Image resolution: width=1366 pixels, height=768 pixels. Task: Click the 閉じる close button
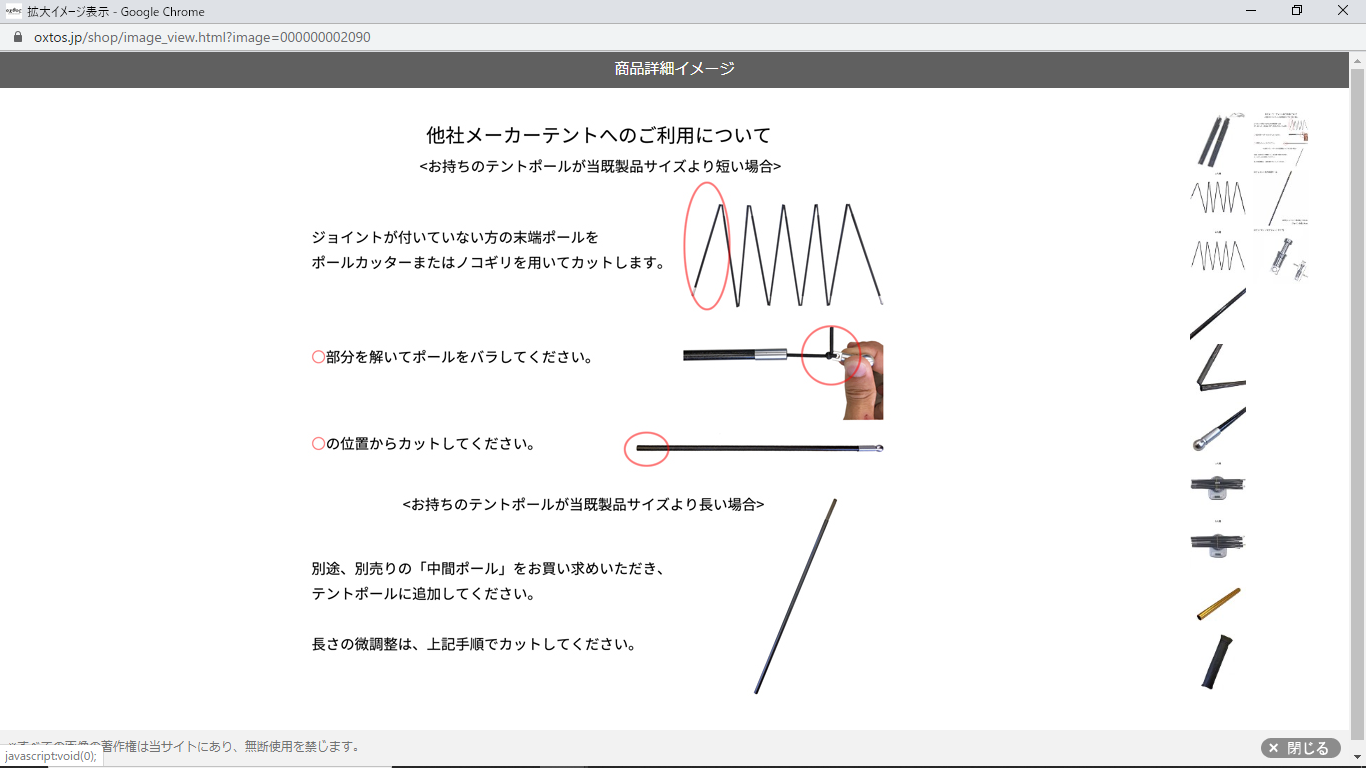(x=1300, y=748)
